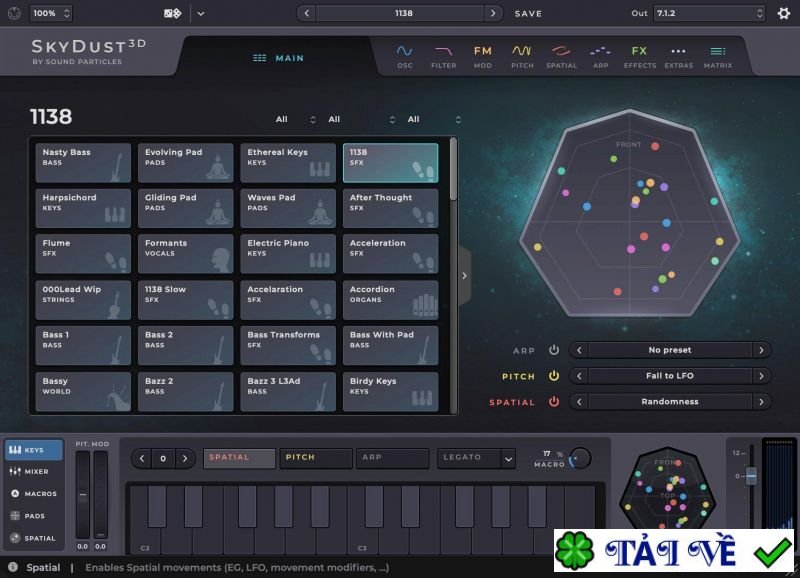800x578 pixels.
Task: Open ARP No preset selector
Action: click(670, 350)
